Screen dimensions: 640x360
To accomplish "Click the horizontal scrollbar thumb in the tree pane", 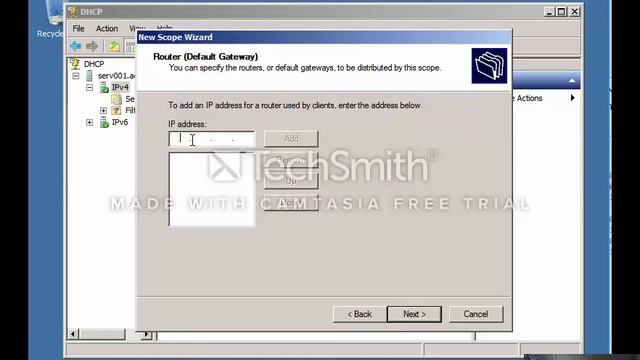I will (102, 335).
